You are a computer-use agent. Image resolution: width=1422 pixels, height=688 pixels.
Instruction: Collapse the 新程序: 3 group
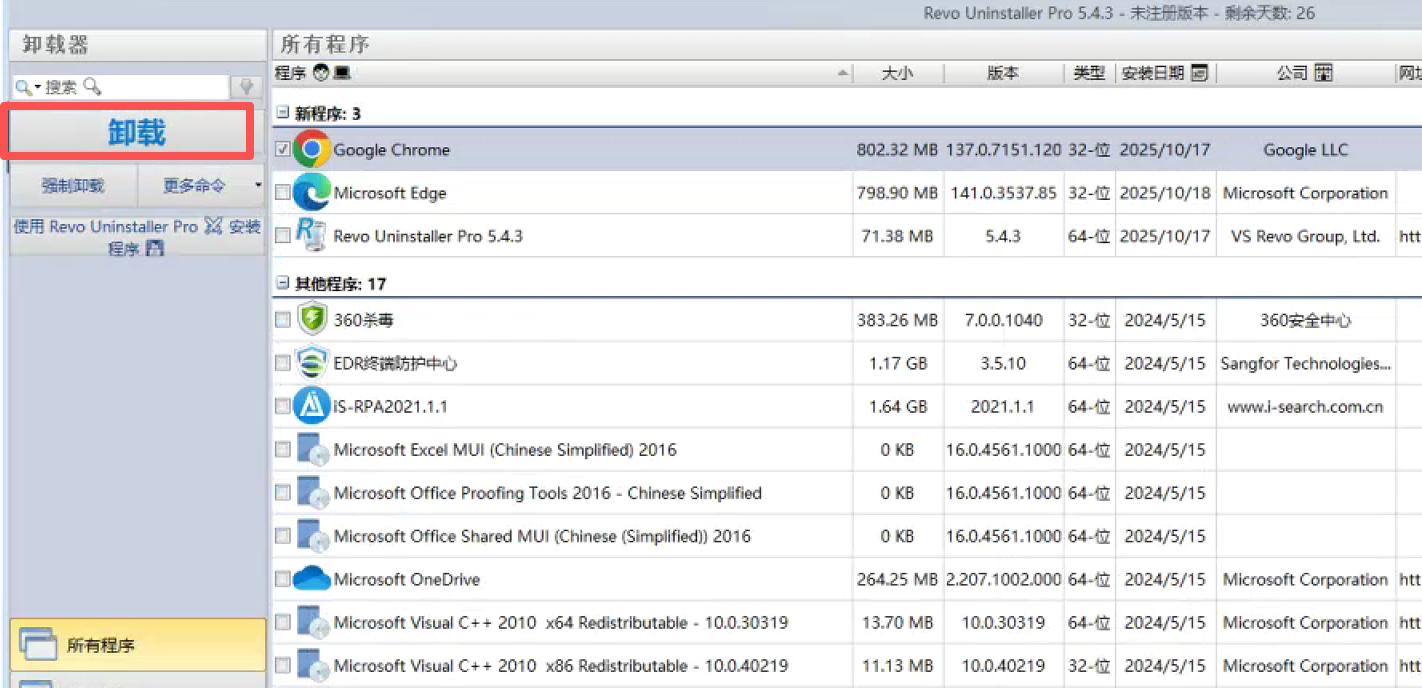283,113
